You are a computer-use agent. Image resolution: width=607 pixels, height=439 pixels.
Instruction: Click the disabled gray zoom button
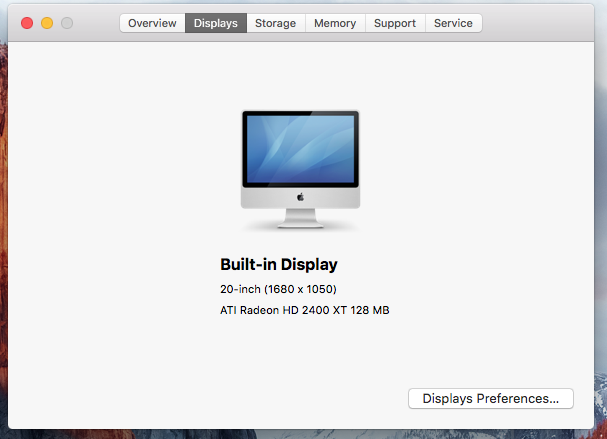pos(67,23)
